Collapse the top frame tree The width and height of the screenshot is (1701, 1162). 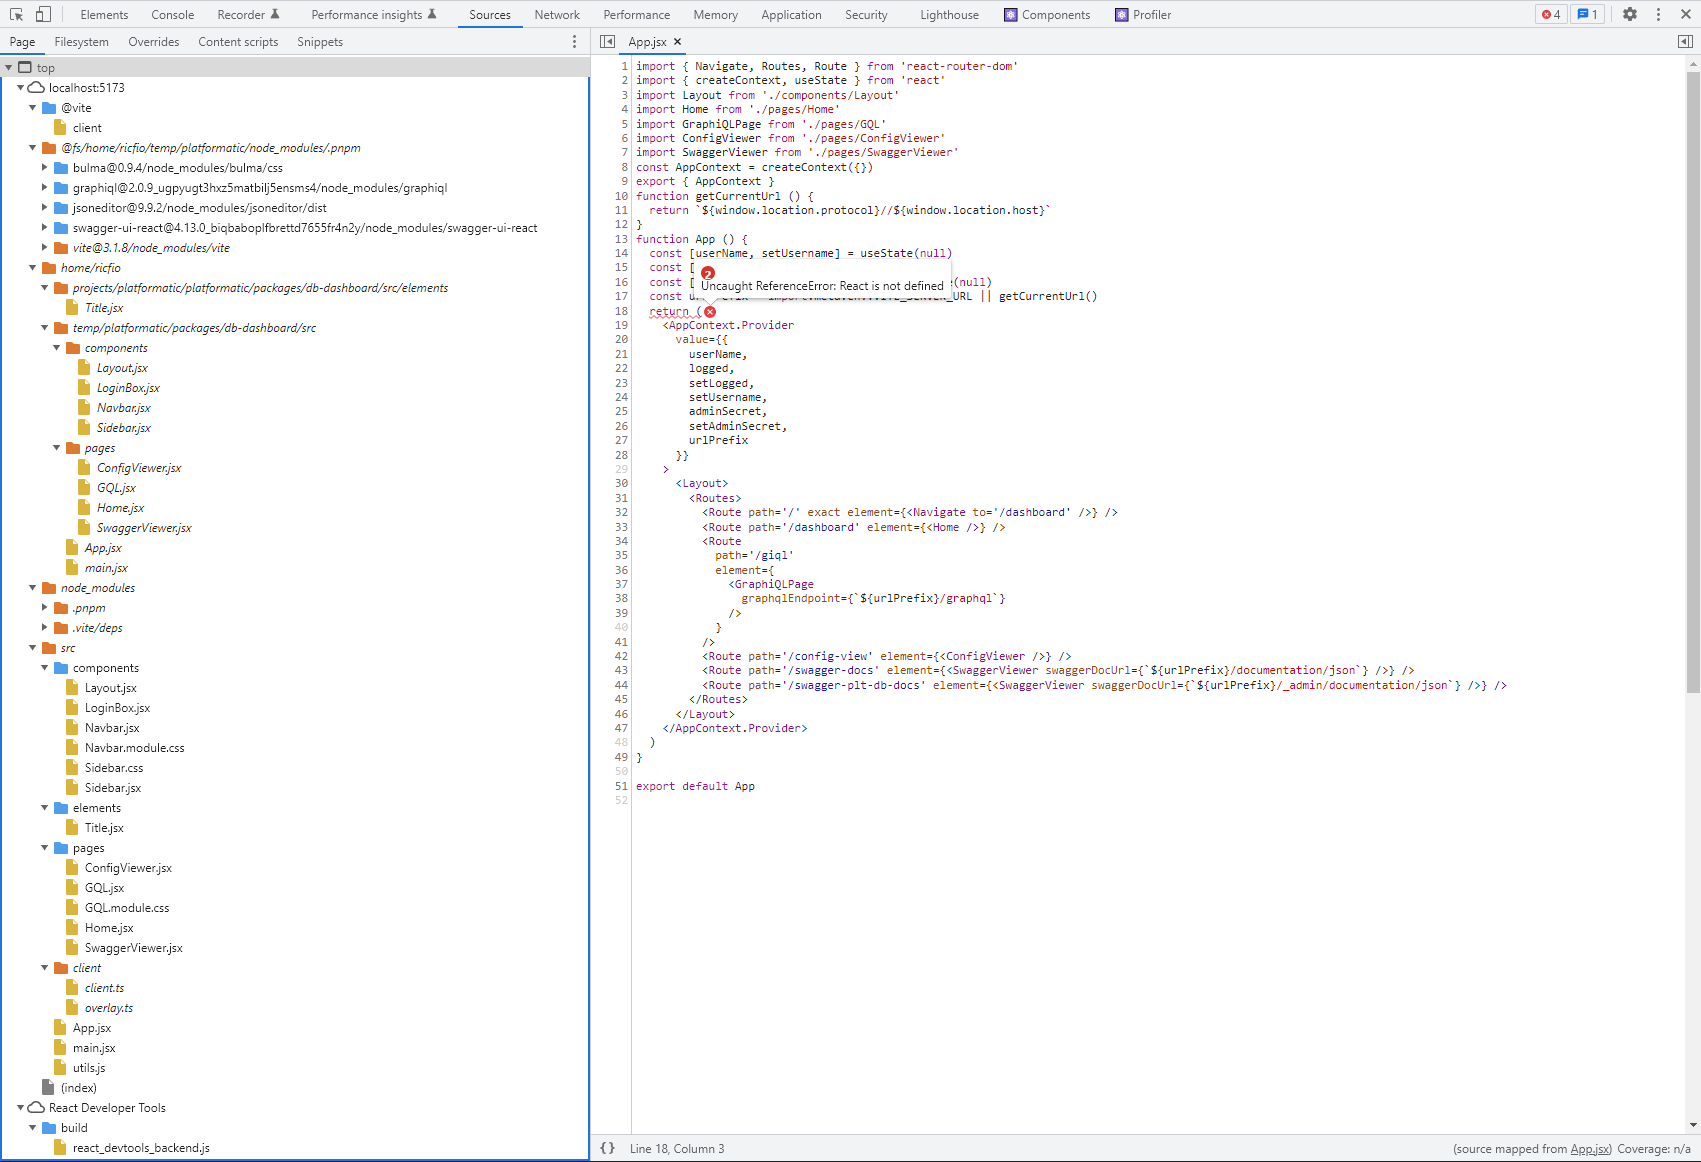pyautogui.click(x=8, y=67)
